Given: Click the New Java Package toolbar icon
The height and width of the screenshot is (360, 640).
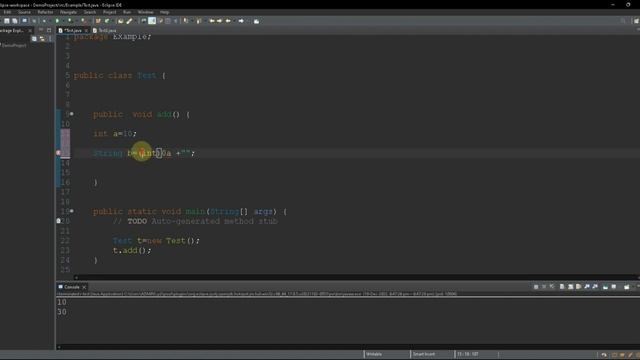Looking at the screenshot, I should tap(98, 21).
